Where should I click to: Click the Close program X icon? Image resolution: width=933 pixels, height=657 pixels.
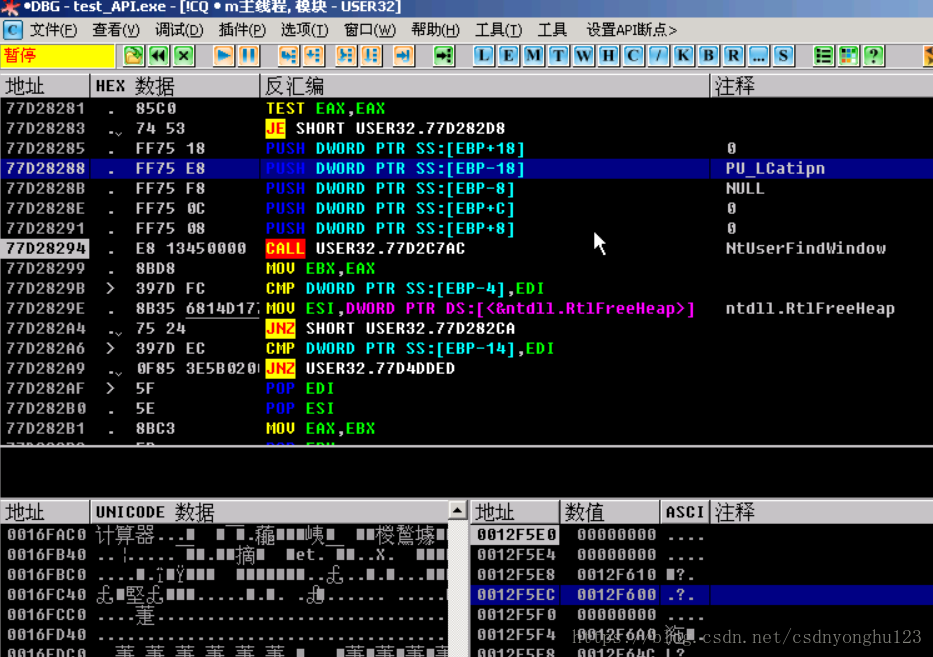pyautogui.click(x=184, y=56)
